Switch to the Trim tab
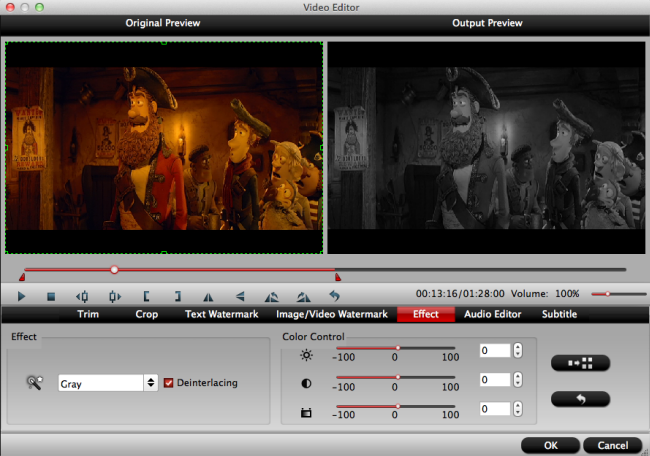The image size is (650, 456). tap(88, 314)
